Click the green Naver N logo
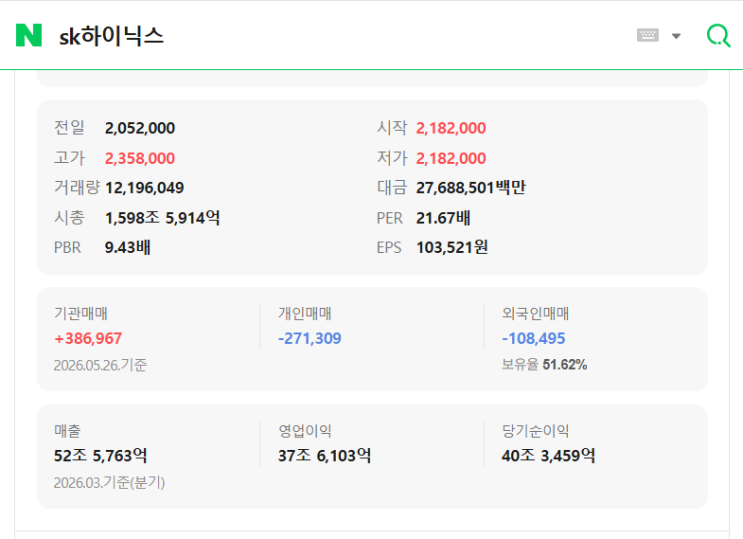Viewport: 743px width, 539px height. pyautogui.click(x=29, y=36)
